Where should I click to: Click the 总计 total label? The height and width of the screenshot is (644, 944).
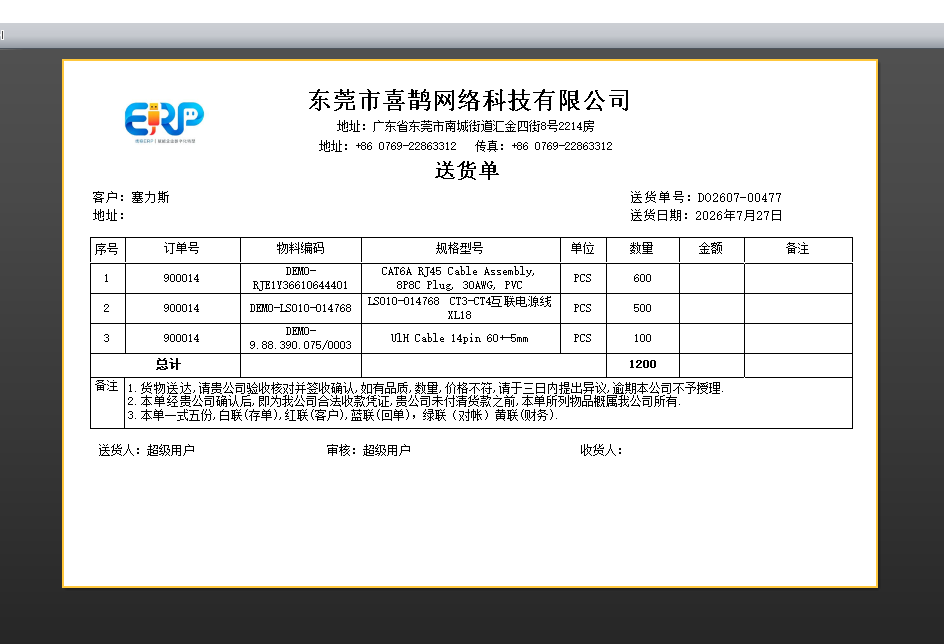(168, 364)
